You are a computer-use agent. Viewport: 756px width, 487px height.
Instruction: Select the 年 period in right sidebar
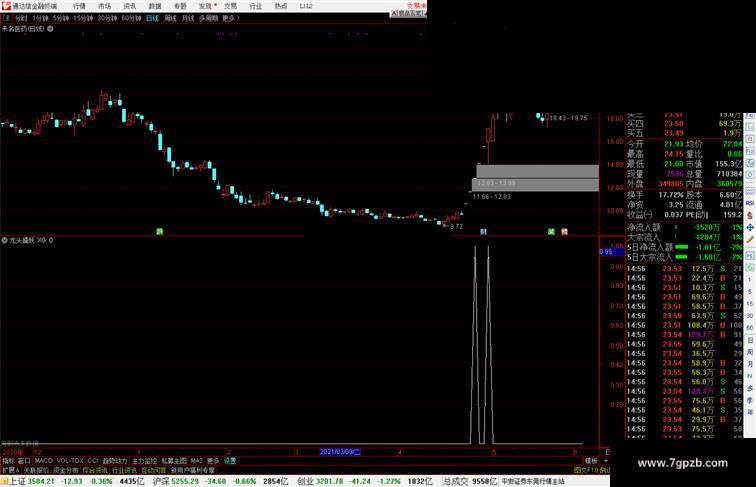[750, 412]
